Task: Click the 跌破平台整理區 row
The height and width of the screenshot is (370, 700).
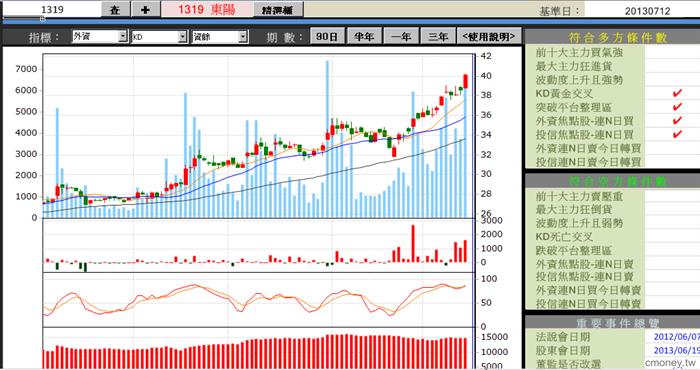Action: pos(612,250)
